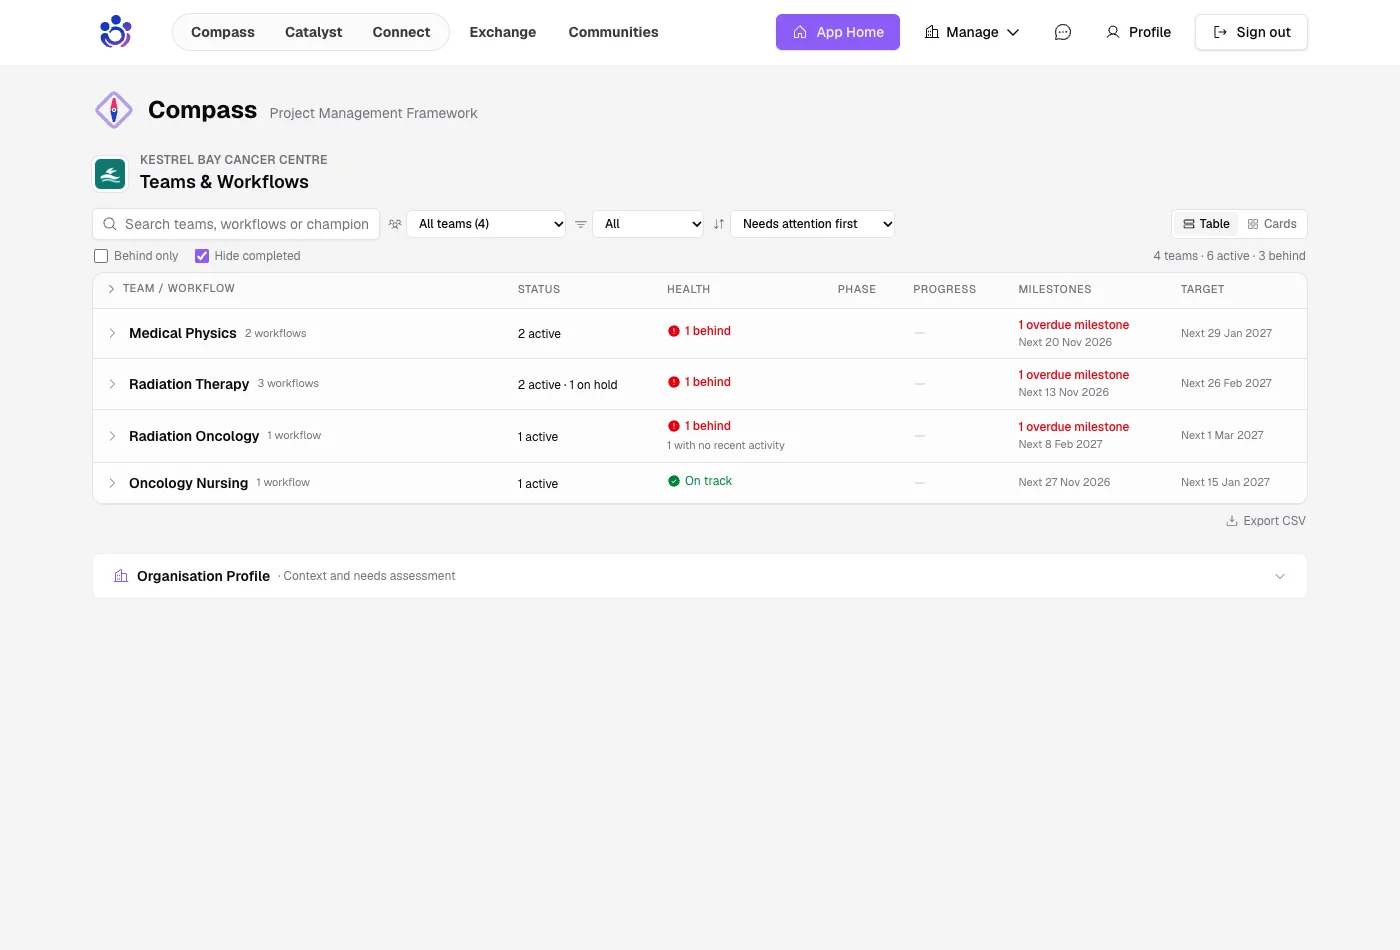Click Medical Physics overdue milestone text
Viewport: 1400px width, 950px height.
coord(1074,325)
